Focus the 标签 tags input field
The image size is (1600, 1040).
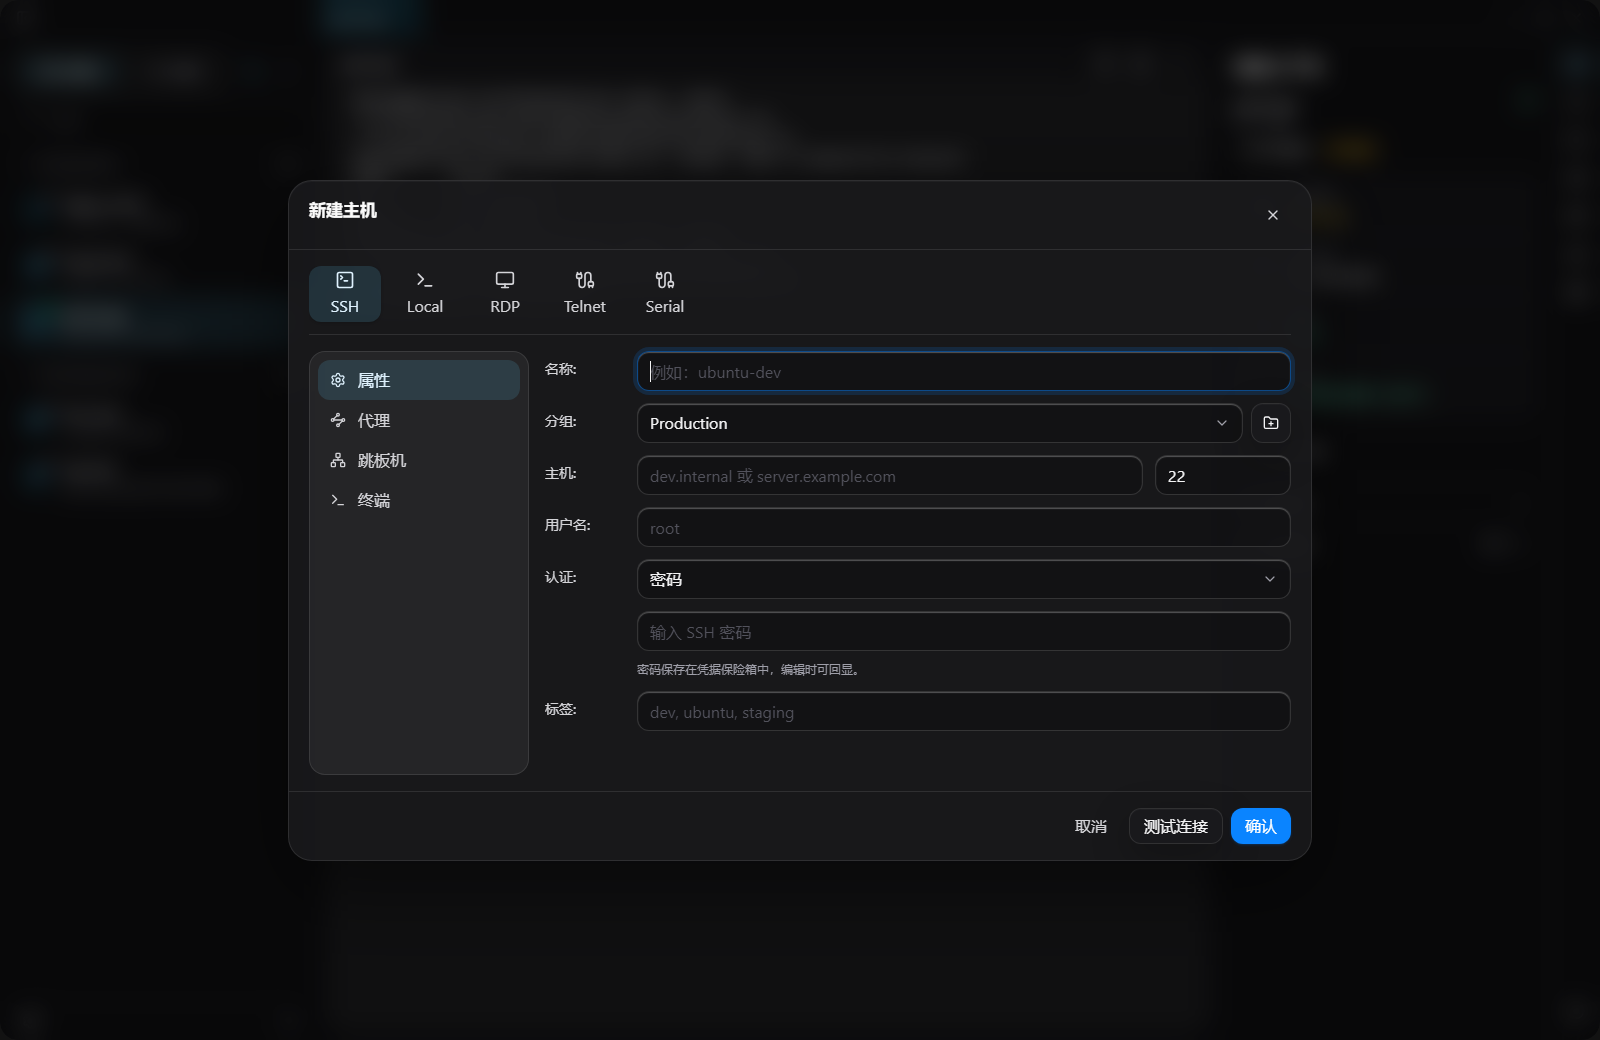coord(963,711)
